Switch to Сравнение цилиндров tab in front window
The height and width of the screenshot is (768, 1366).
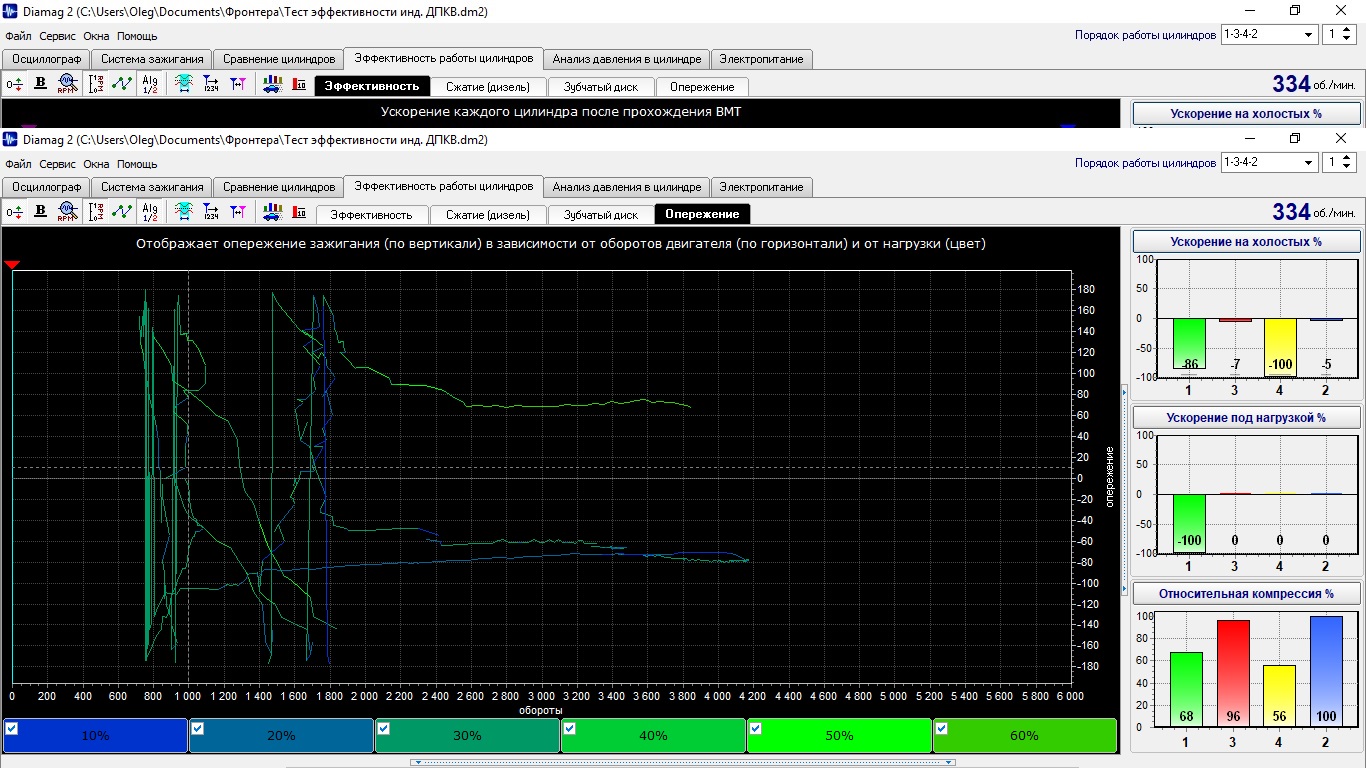pyautogui.click(x=279, y=187)
